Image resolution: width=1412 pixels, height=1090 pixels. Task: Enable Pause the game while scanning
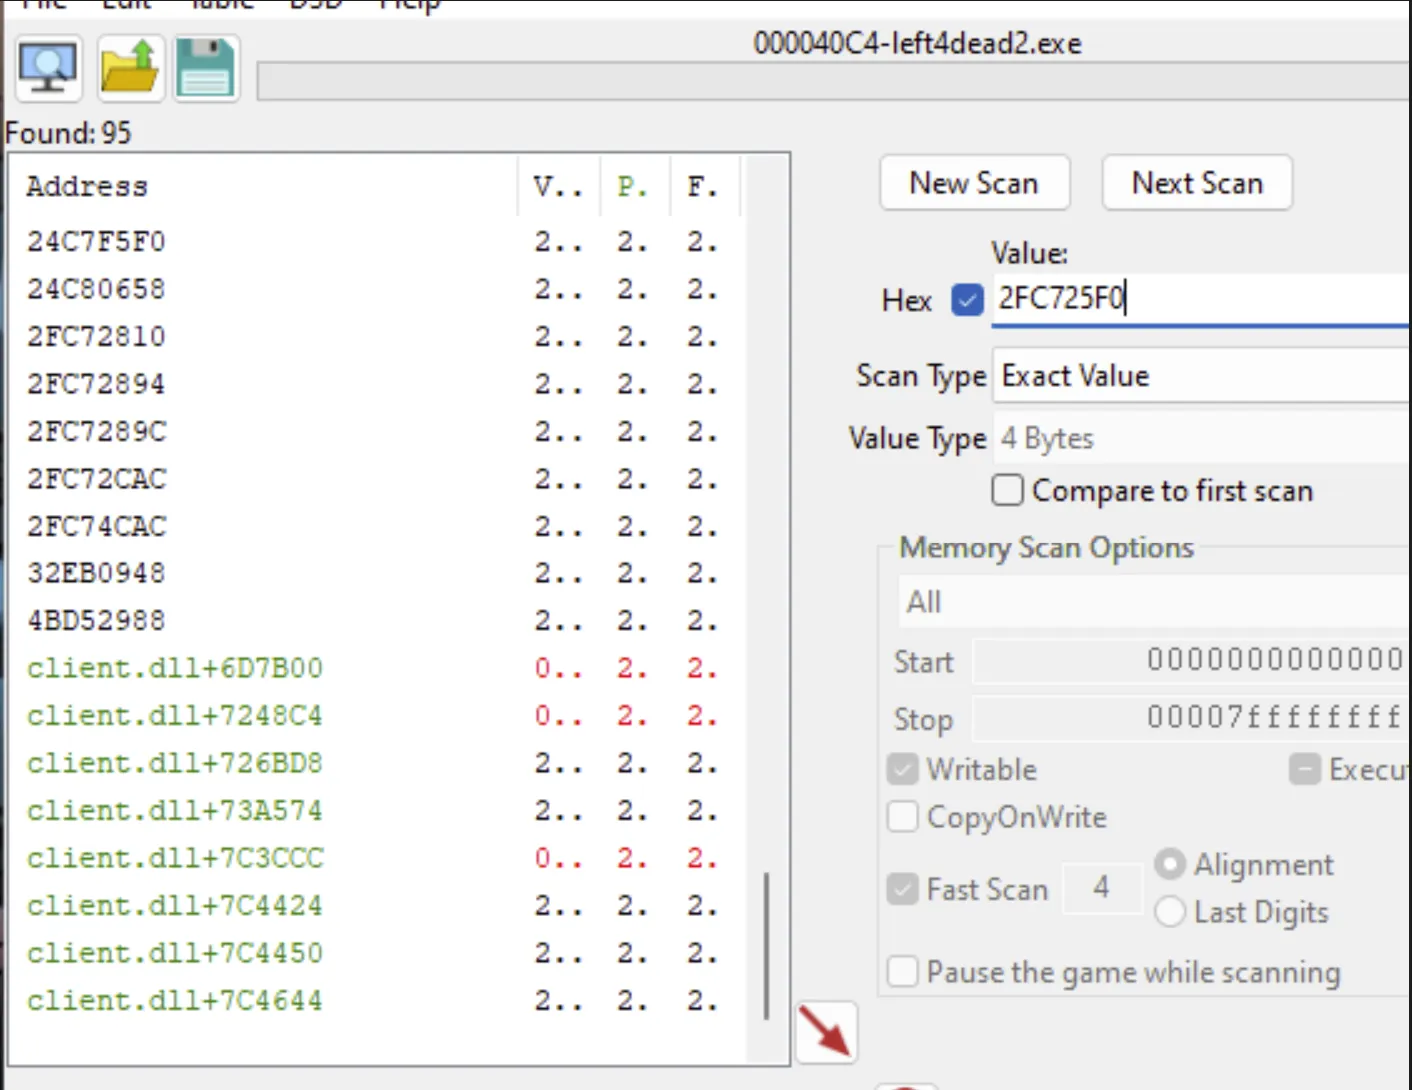(x=903, y=971)
